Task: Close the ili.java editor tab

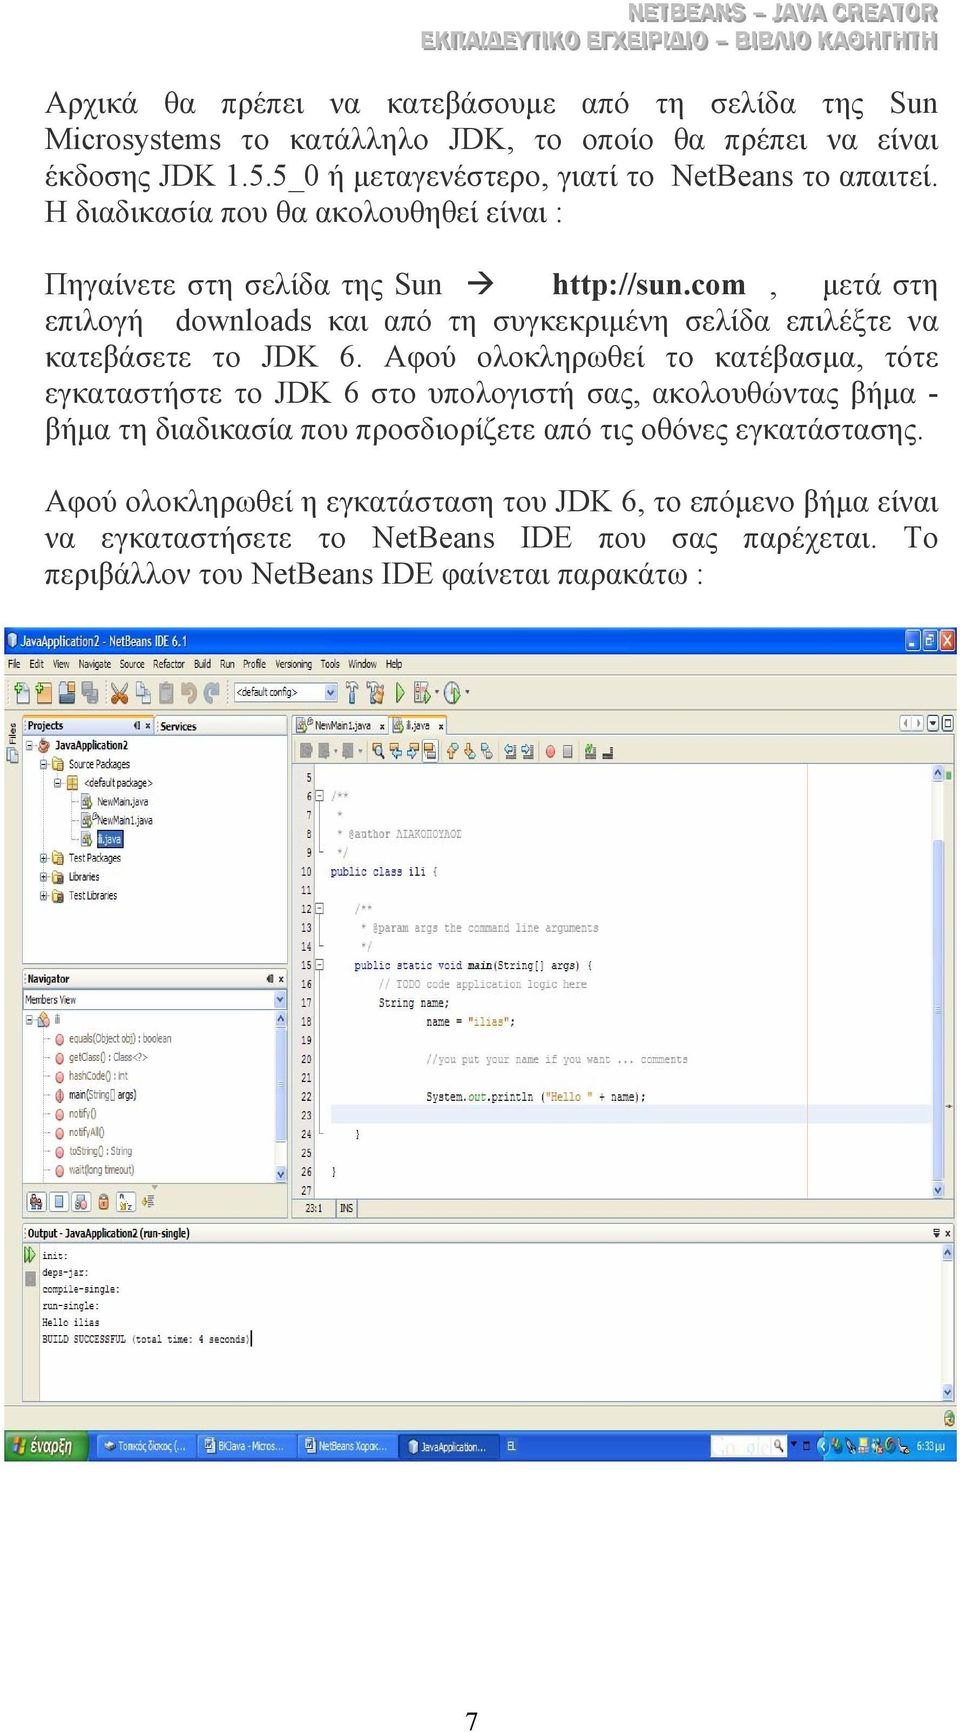Action: 440,727
